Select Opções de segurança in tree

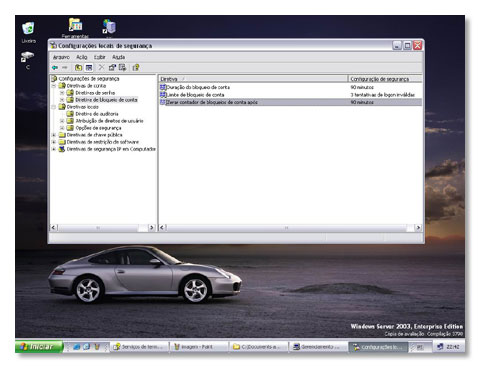tap(98, 128)
